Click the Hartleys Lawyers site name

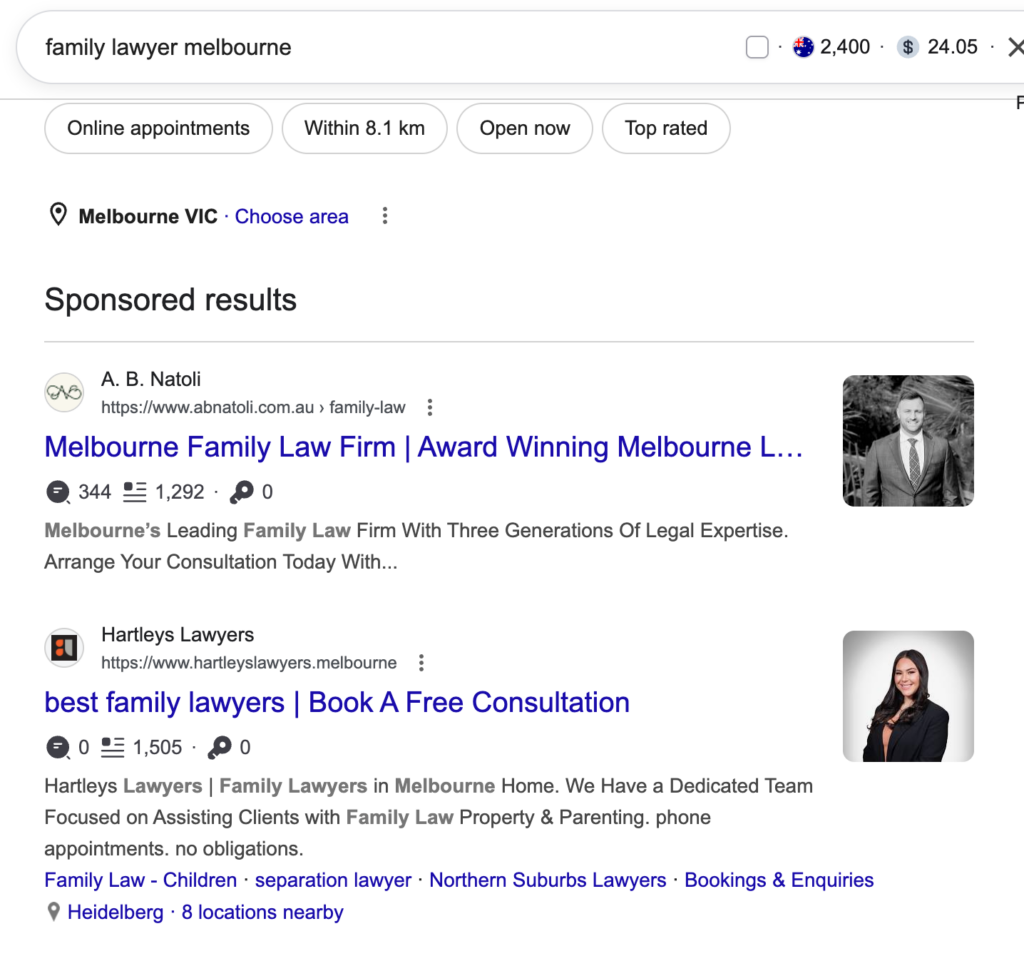point(178,634)
